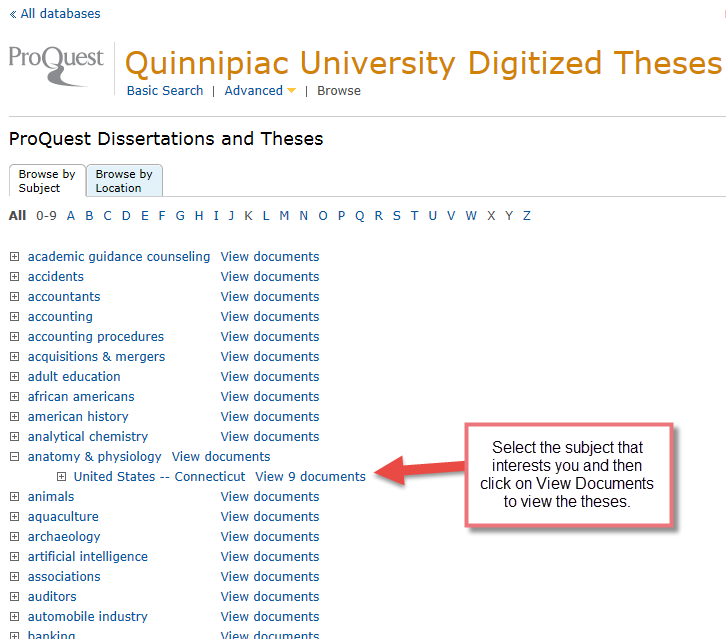Image resolution: width=726 pixels, height=639 pixels.
Task: Filter subjects by 0-9
Action: 46,216
